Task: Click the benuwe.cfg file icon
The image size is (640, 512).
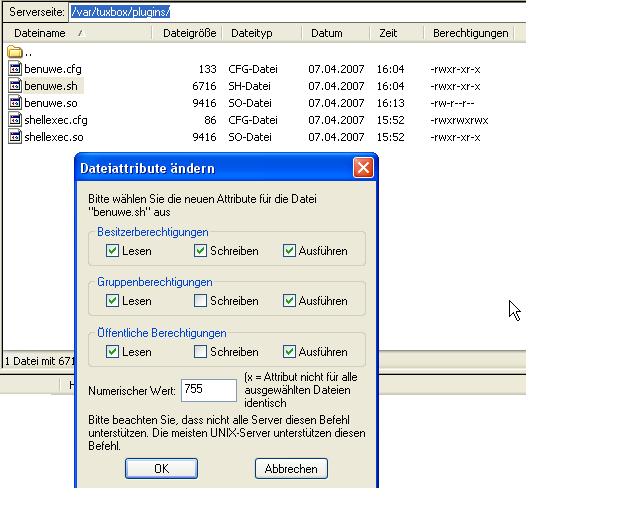Action: pos(15,69)
